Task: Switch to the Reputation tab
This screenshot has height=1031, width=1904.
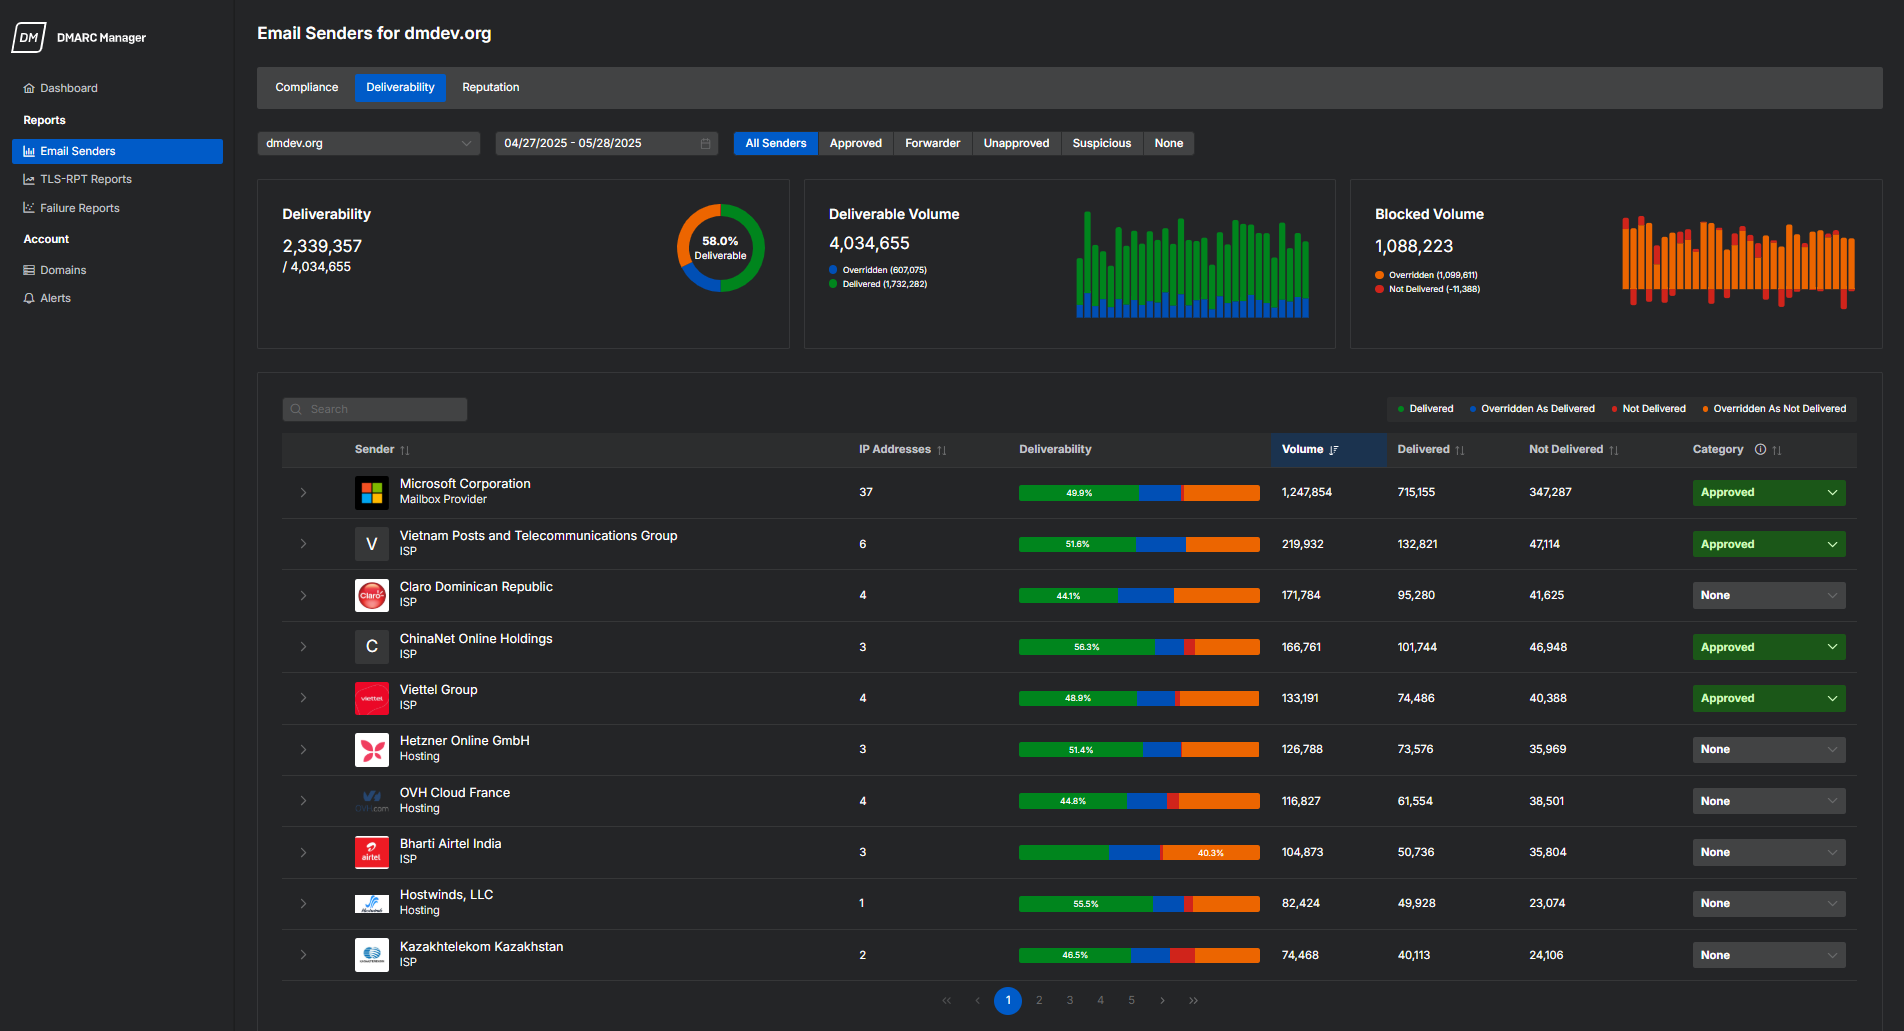Action: 490,88
